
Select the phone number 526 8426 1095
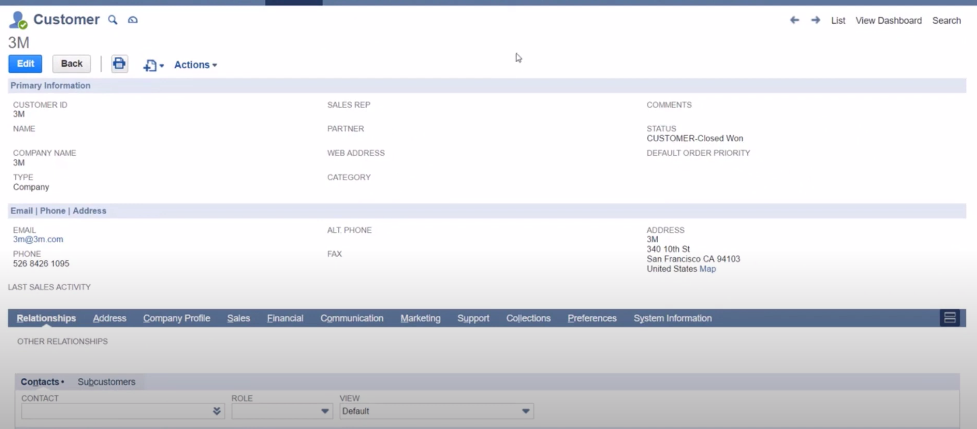[x=41, y=263]
